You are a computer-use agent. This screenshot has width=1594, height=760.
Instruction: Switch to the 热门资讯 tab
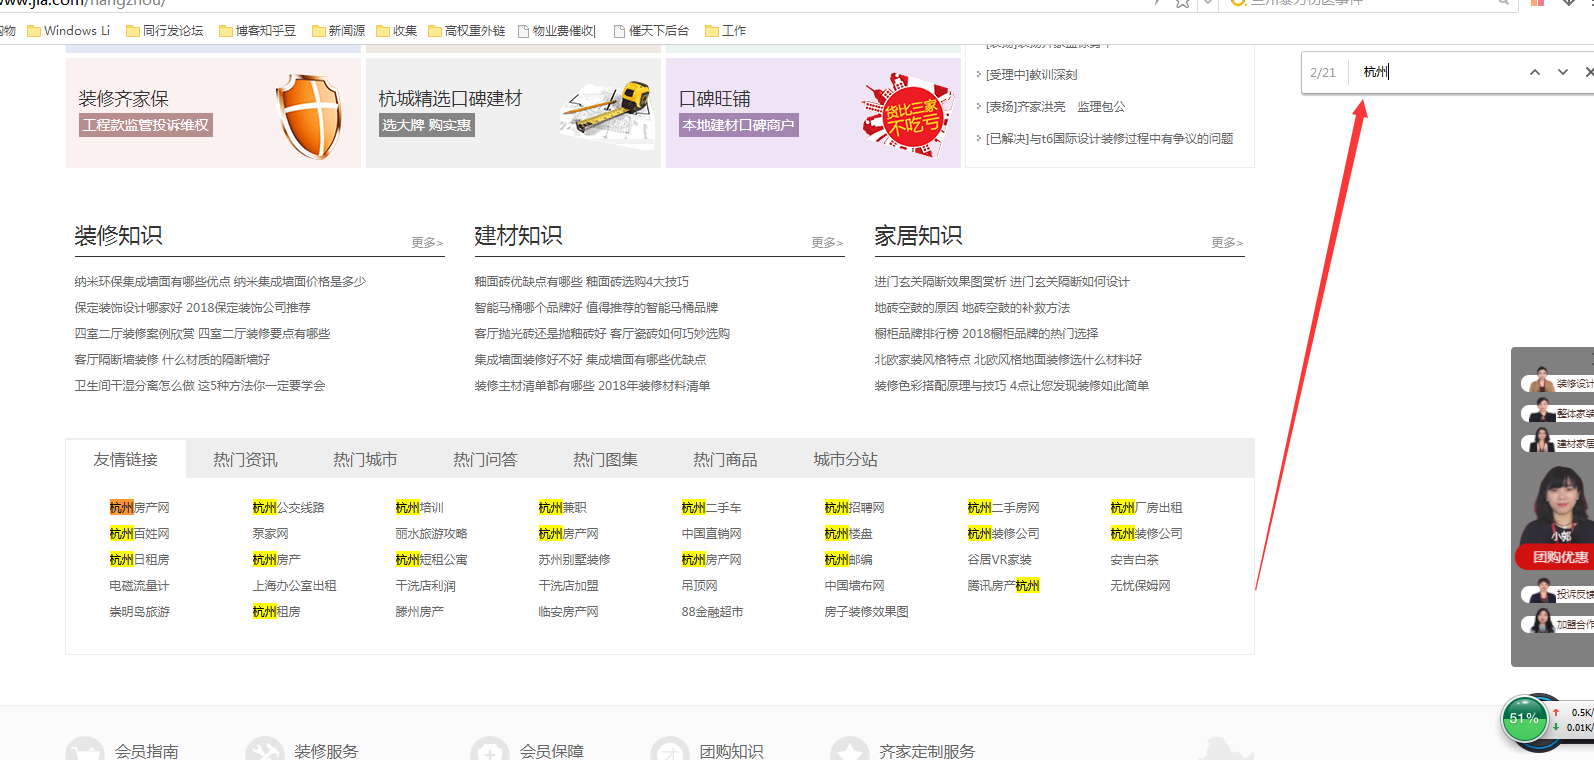[x=245, y=459]
